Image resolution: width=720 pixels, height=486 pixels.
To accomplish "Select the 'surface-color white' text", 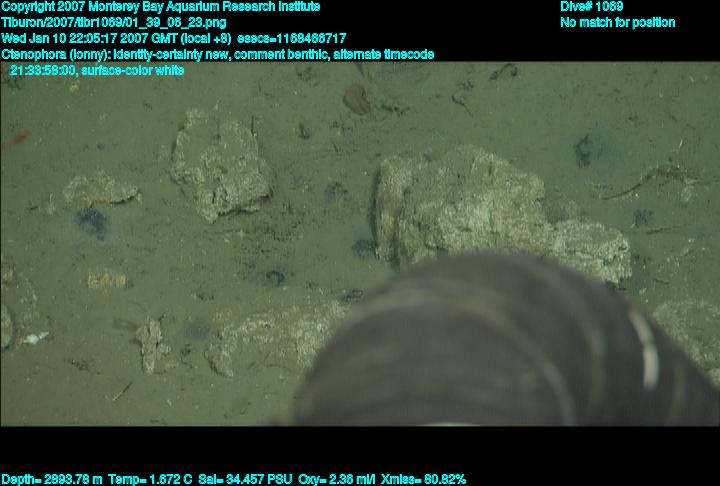I will [x=133, y=71].
